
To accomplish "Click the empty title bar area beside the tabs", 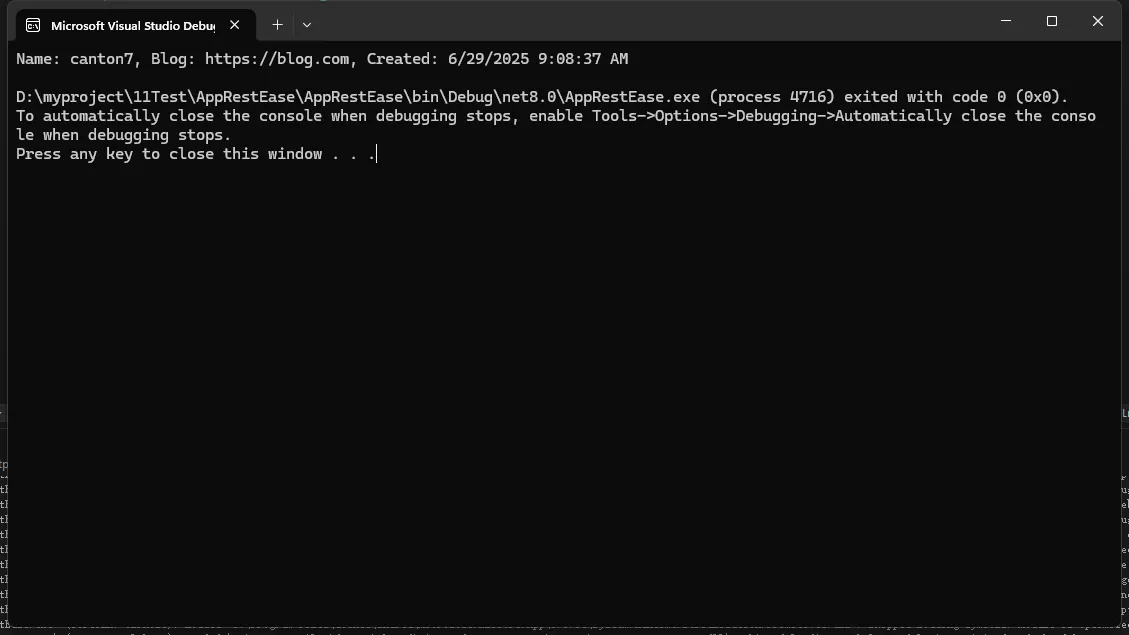I will click(648, 22).
